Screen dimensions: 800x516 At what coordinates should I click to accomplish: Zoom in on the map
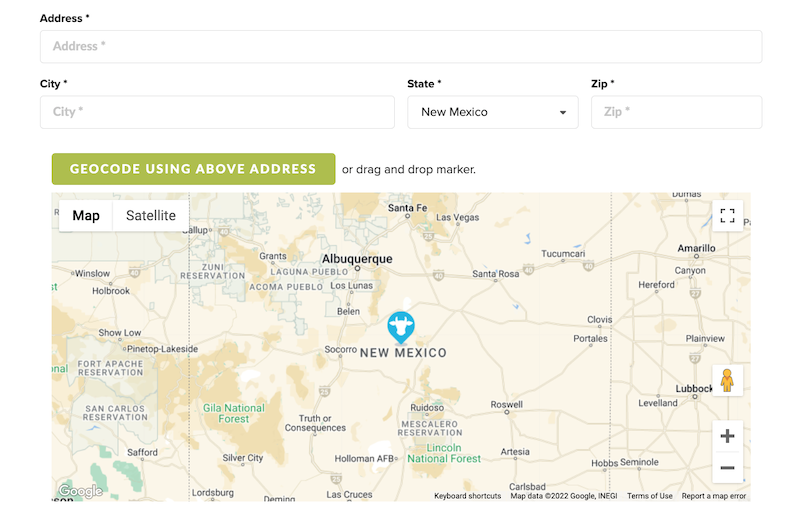tap(727, 436)
